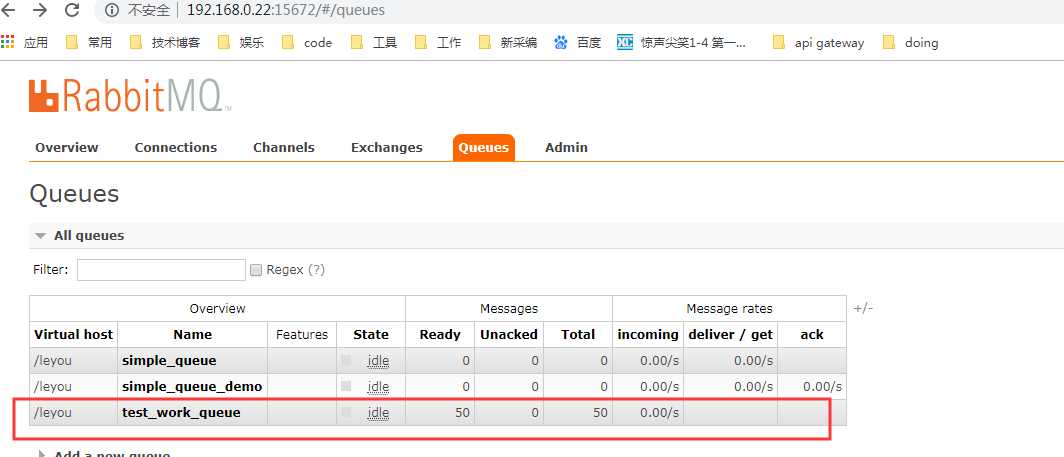Click idle state of test_work_queue

coord(378,412)
